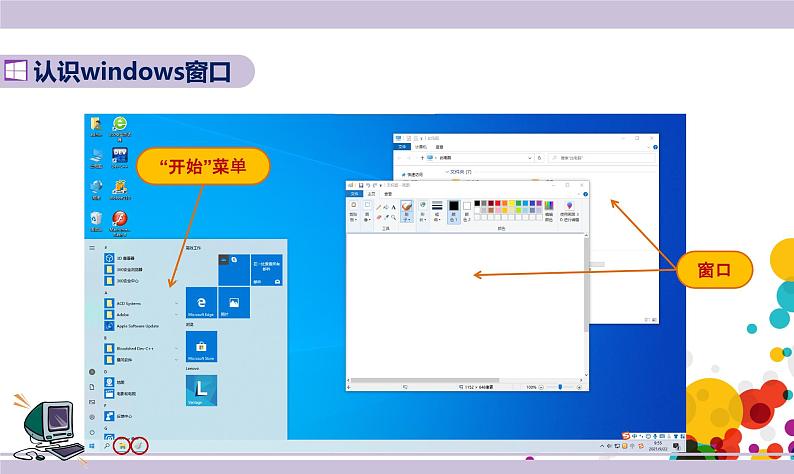Click the hamburger menu in Start menu
The image size is (794, 474).
pyautogui.click(x=92, y=248)
